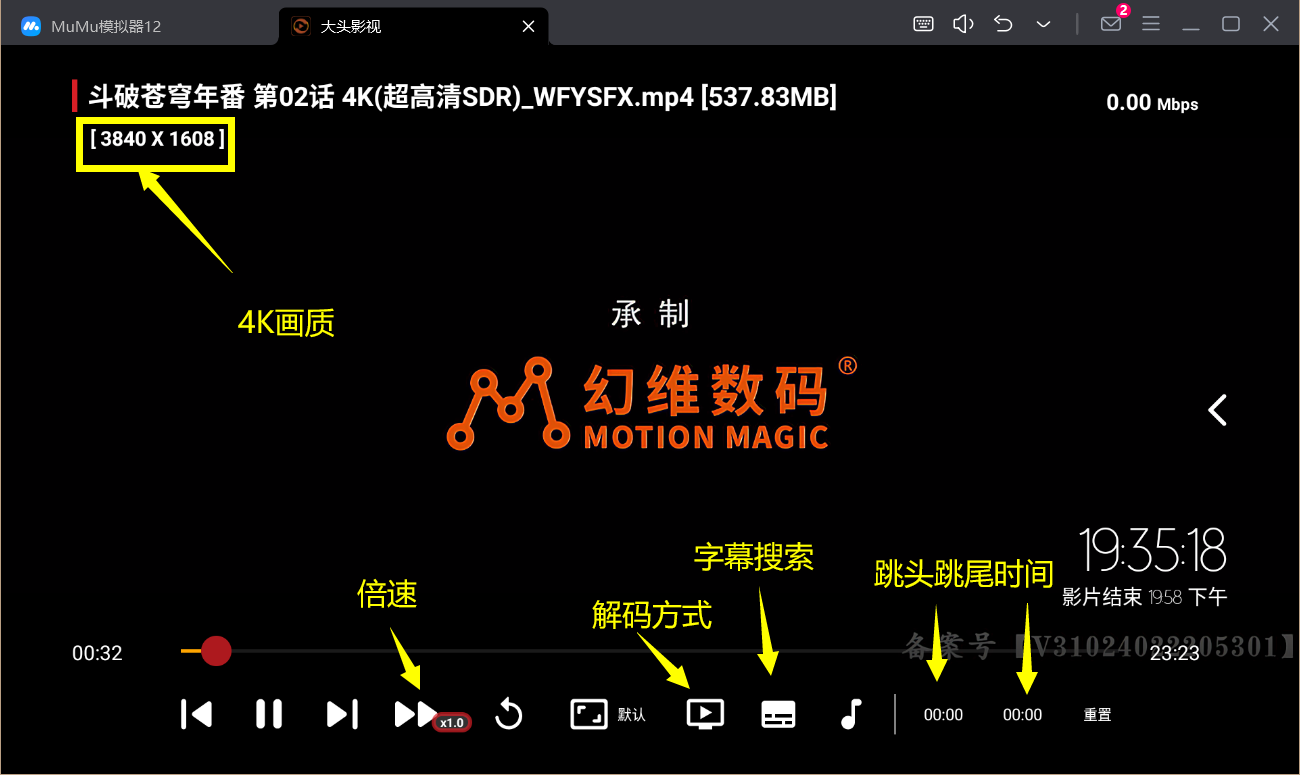This screenshot has width=1300, height=775.
Task: Pause the video playback
Action: pyautogui.click(x=269, y=714)
